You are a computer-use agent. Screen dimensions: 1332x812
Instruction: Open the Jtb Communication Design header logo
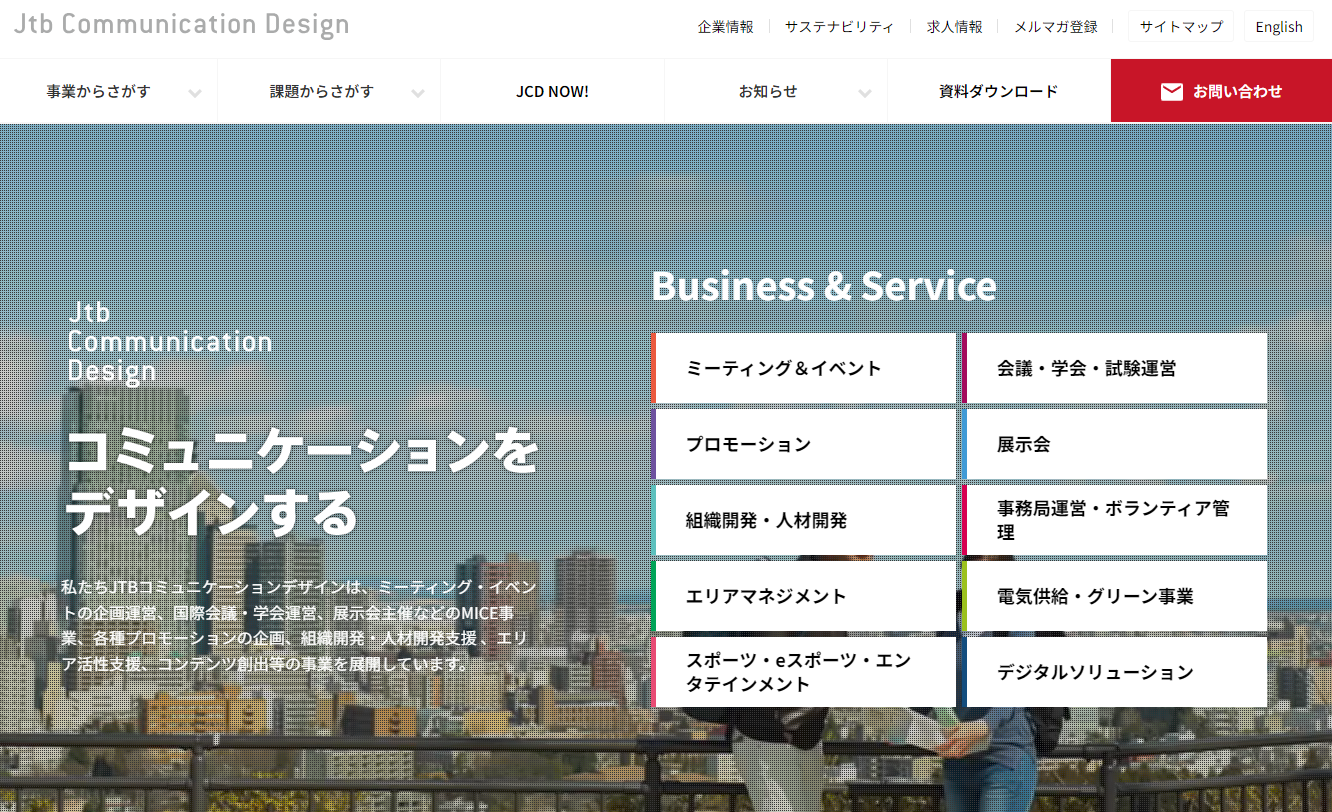click(x=182, y=24)
